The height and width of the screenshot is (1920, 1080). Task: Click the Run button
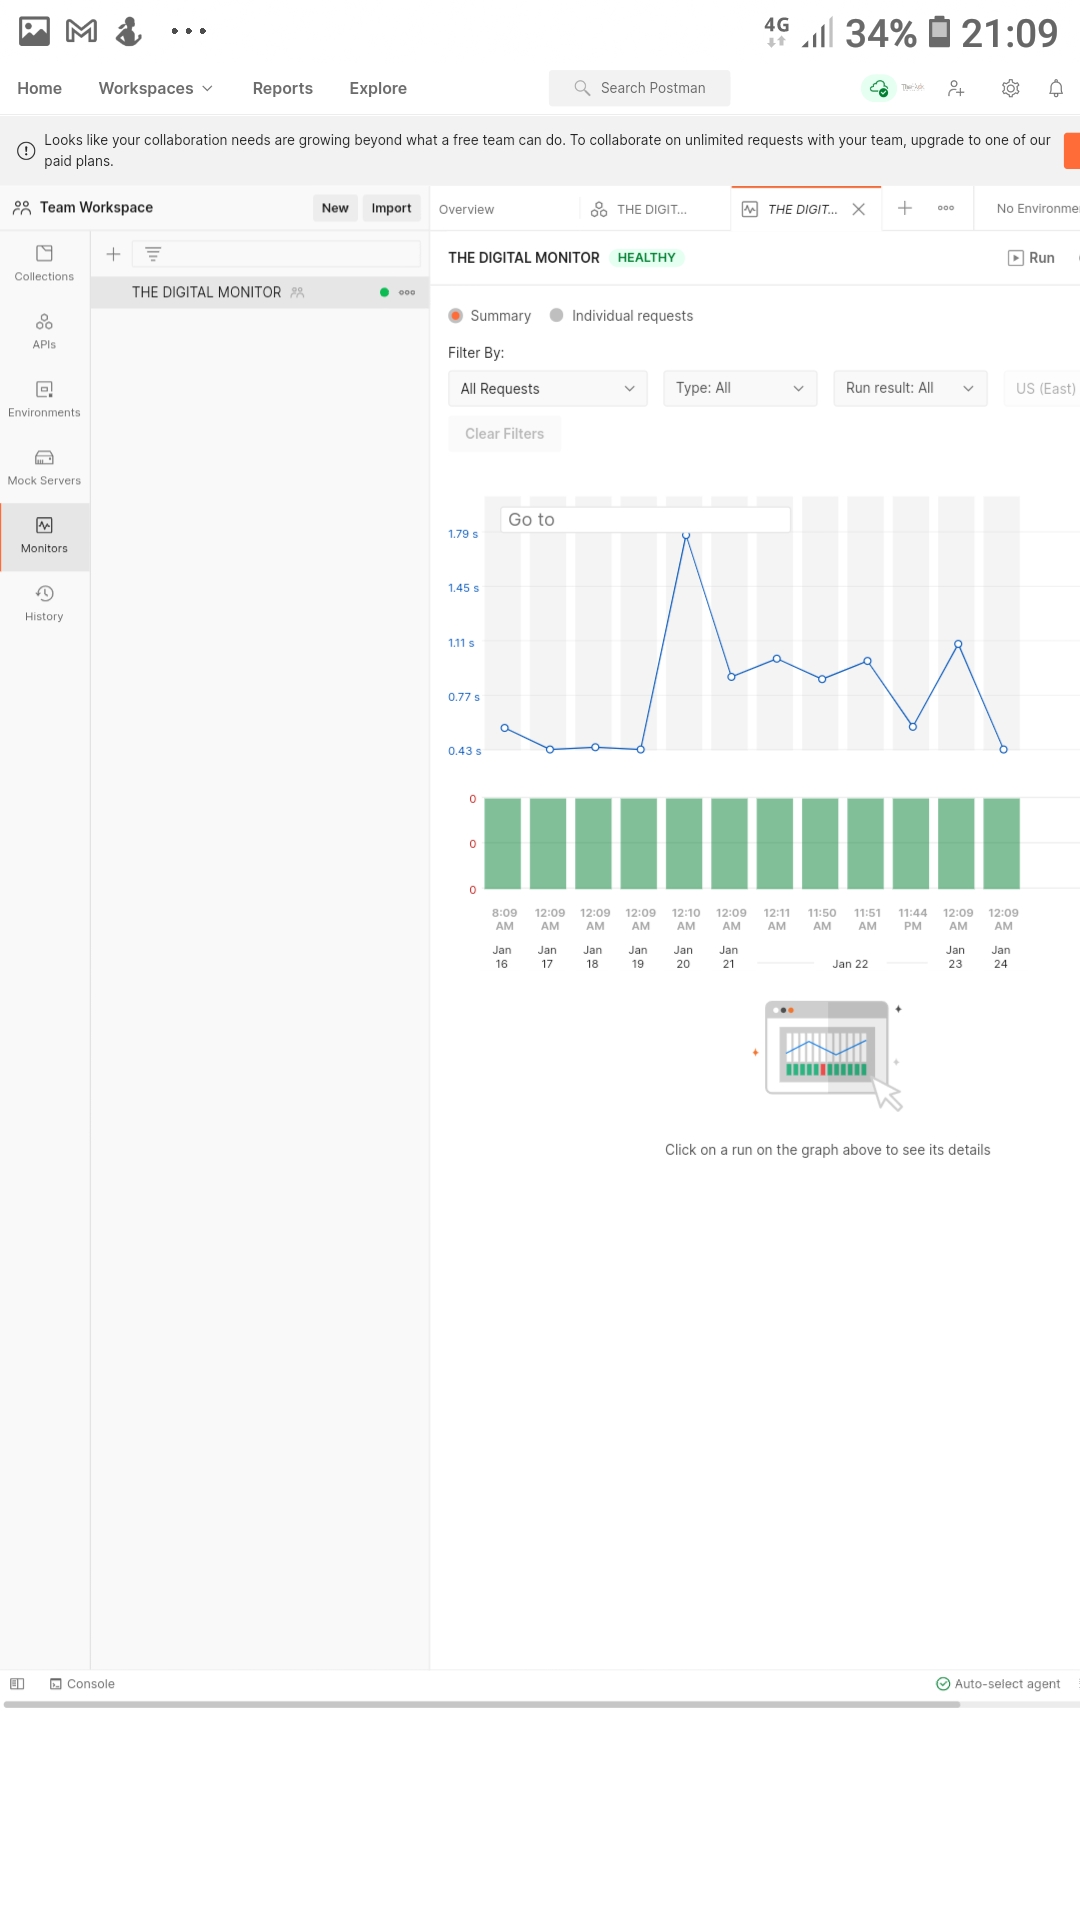pos(1032,258)
